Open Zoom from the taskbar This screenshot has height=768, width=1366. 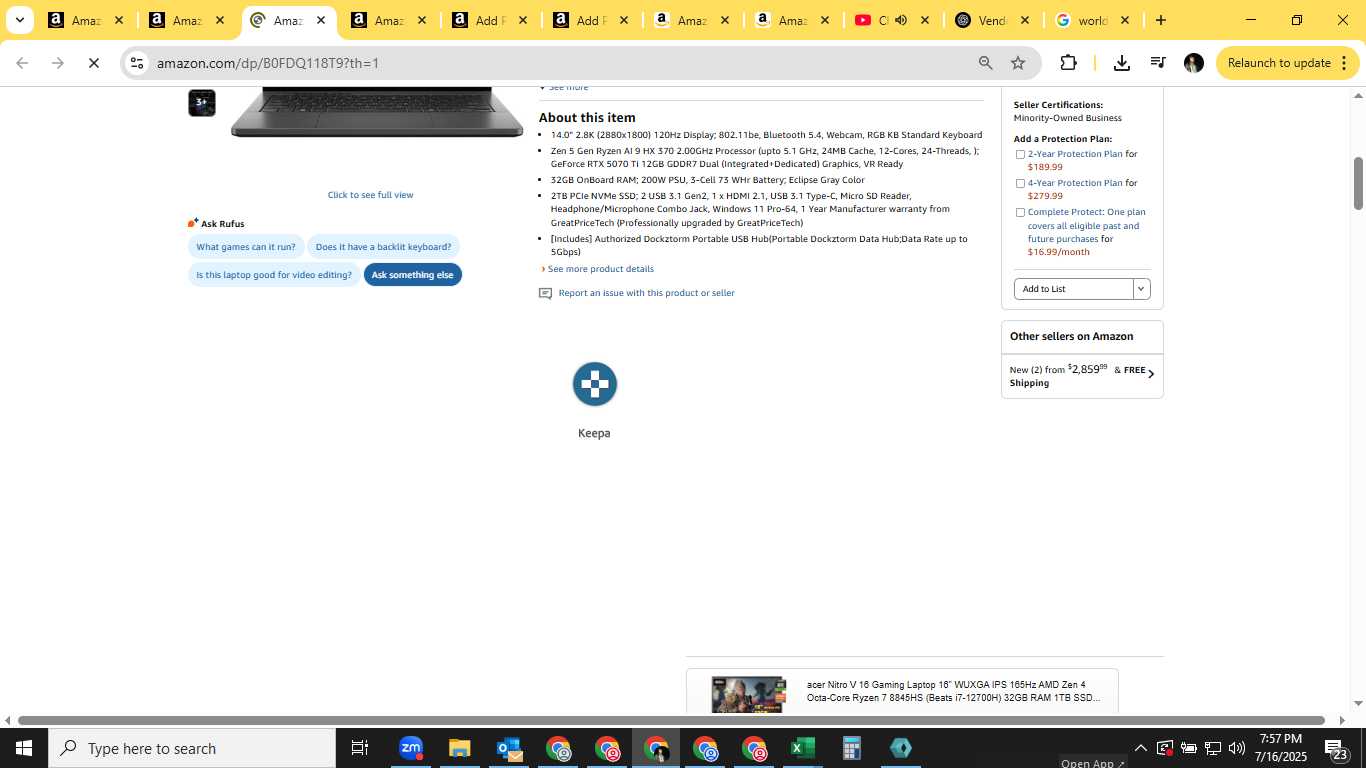(411, 748)
